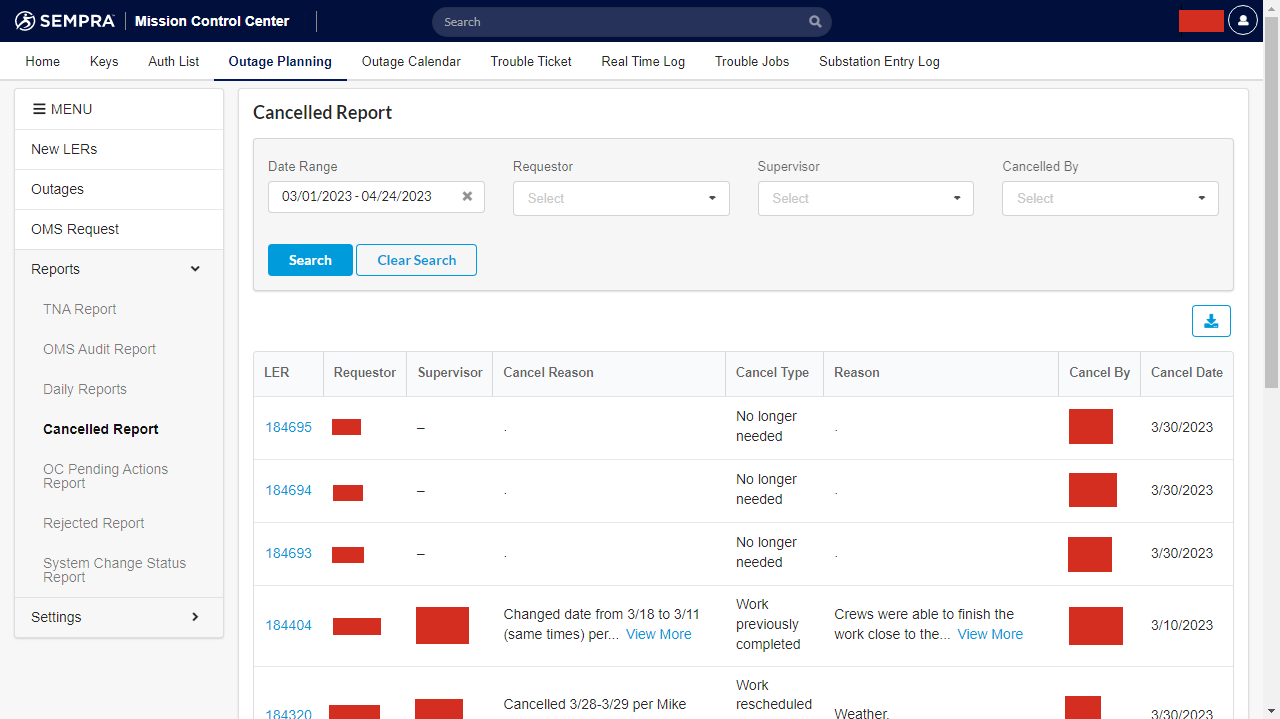Switch to the Outage Calendar tab
1280x719 pixels.
411,61
